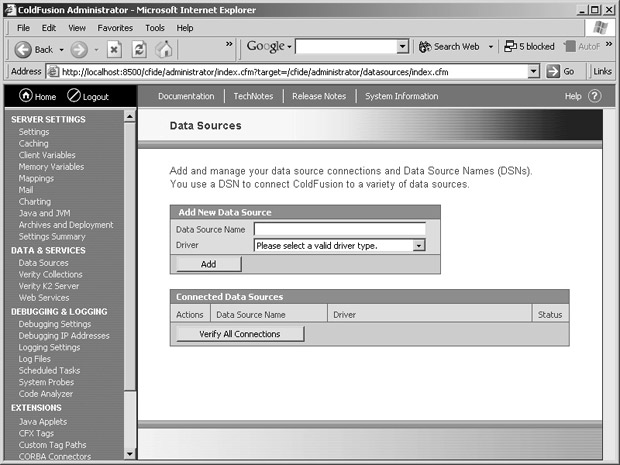Open the File menu
This screenshot has height=465, width=620.
[x=23, y=28]
